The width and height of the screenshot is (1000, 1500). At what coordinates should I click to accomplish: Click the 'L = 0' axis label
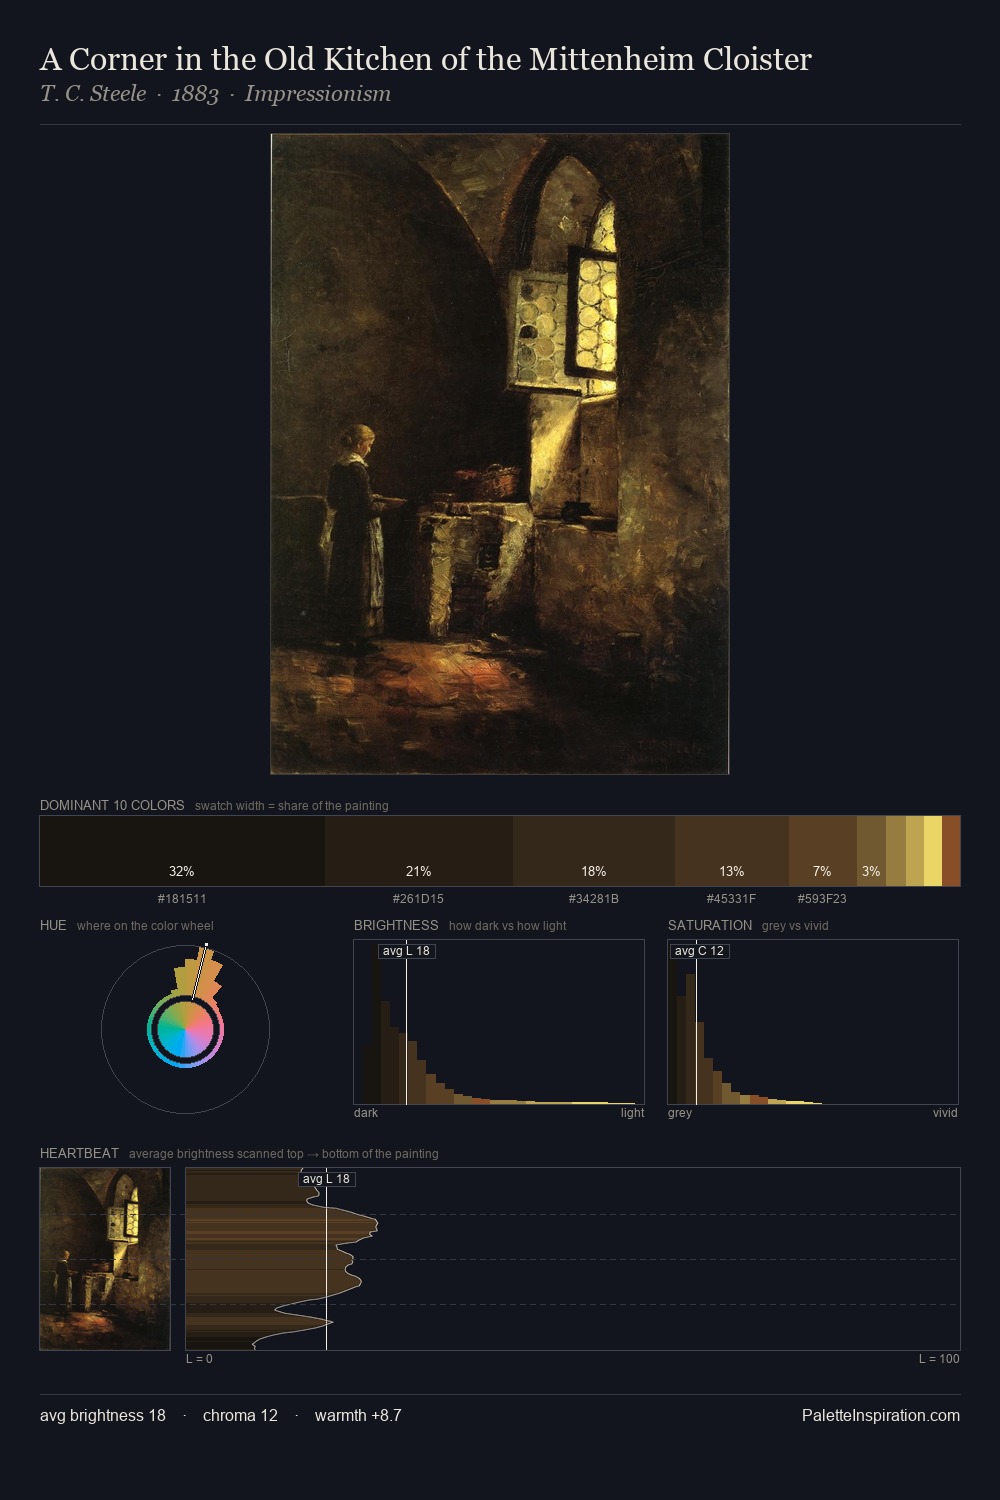199,1359
